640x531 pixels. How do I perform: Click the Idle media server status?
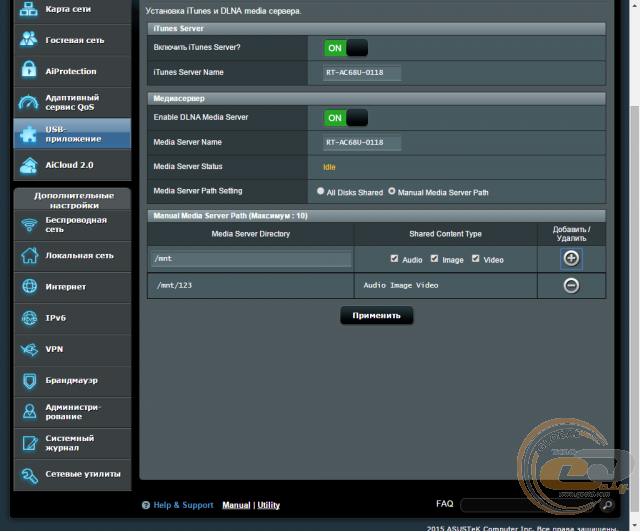[329, 167]
